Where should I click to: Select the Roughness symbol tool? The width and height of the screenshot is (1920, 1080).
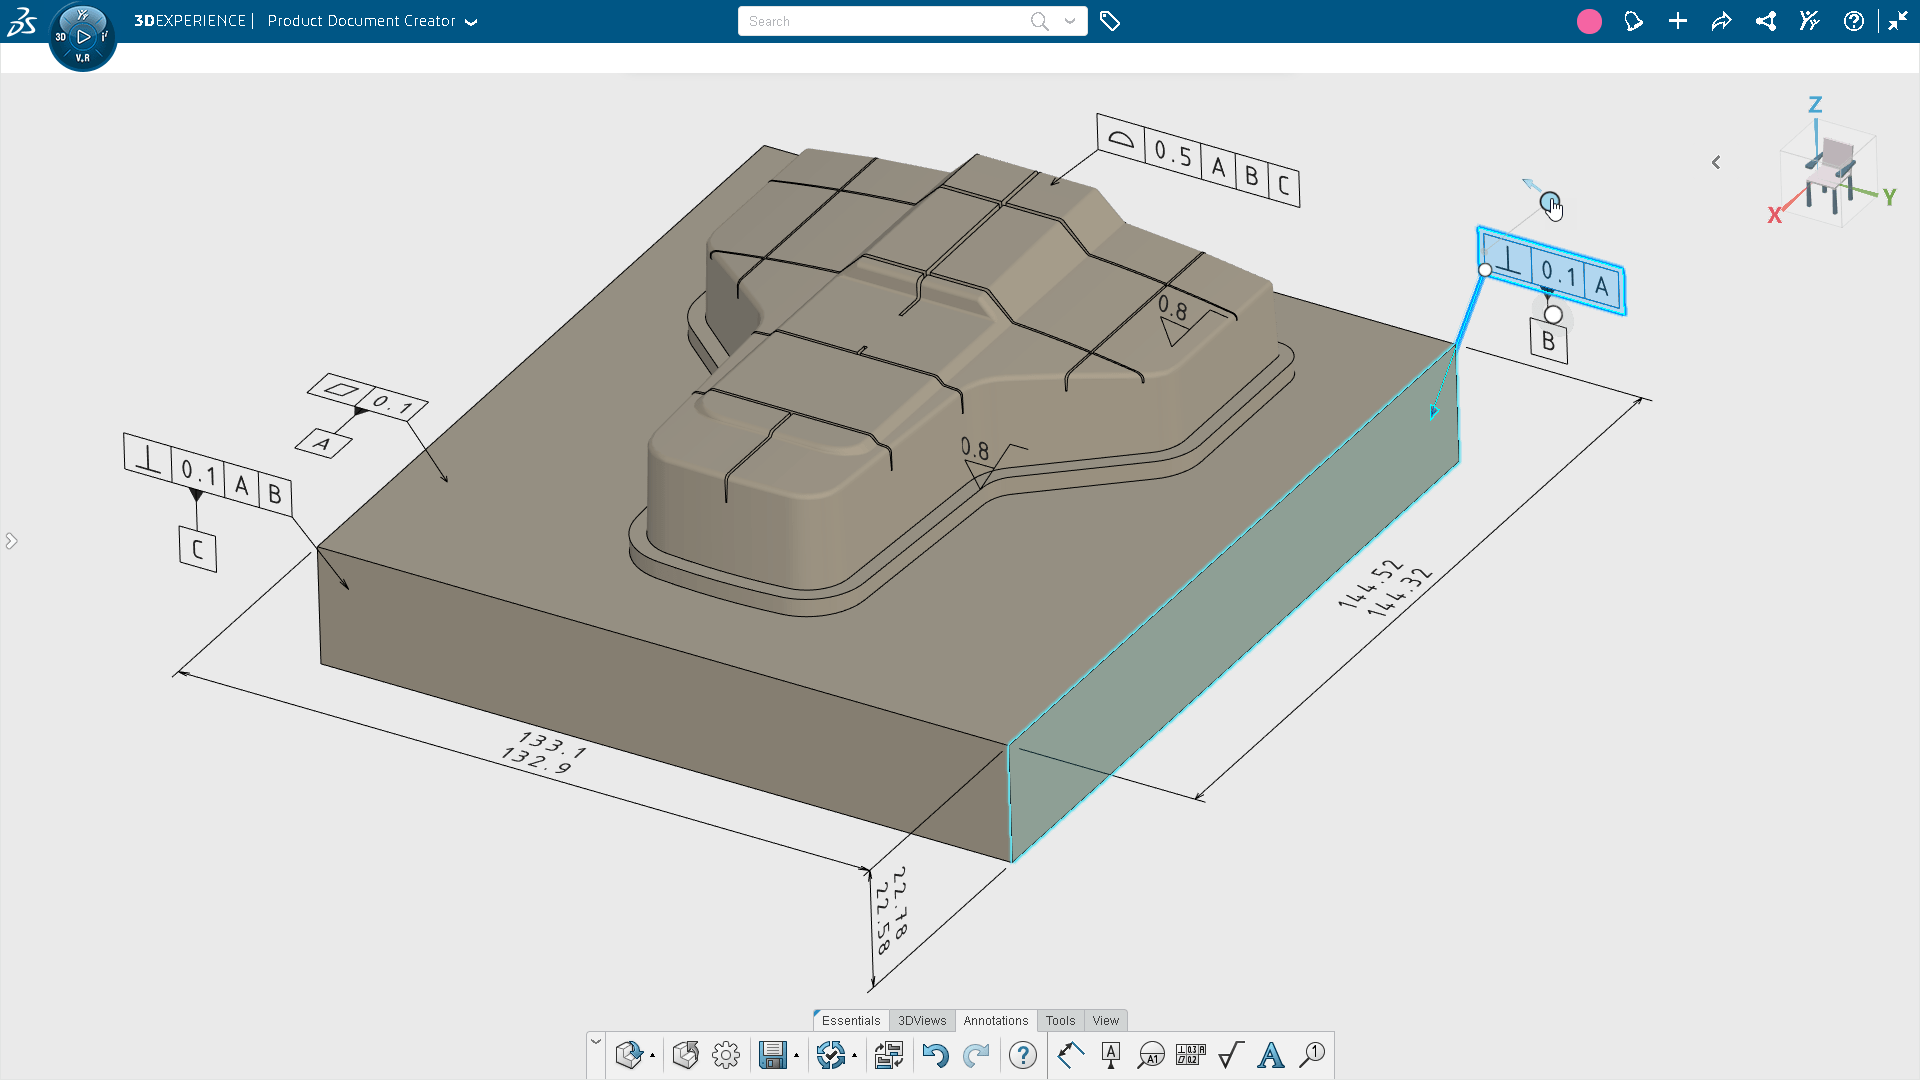click(x=1231, y=1055)
